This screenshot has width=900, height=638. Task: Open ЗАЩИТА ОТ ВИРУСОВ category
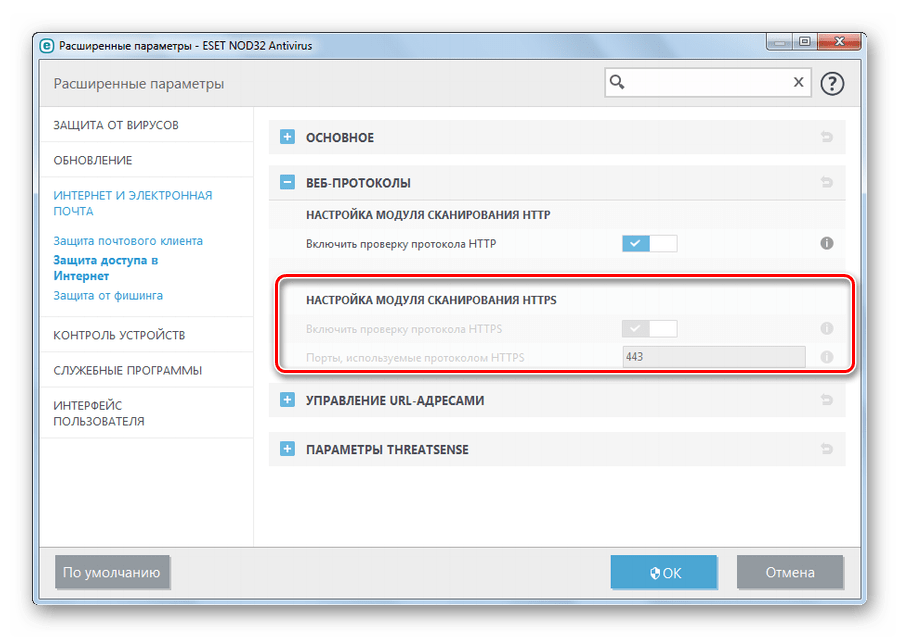click(116, 125)
